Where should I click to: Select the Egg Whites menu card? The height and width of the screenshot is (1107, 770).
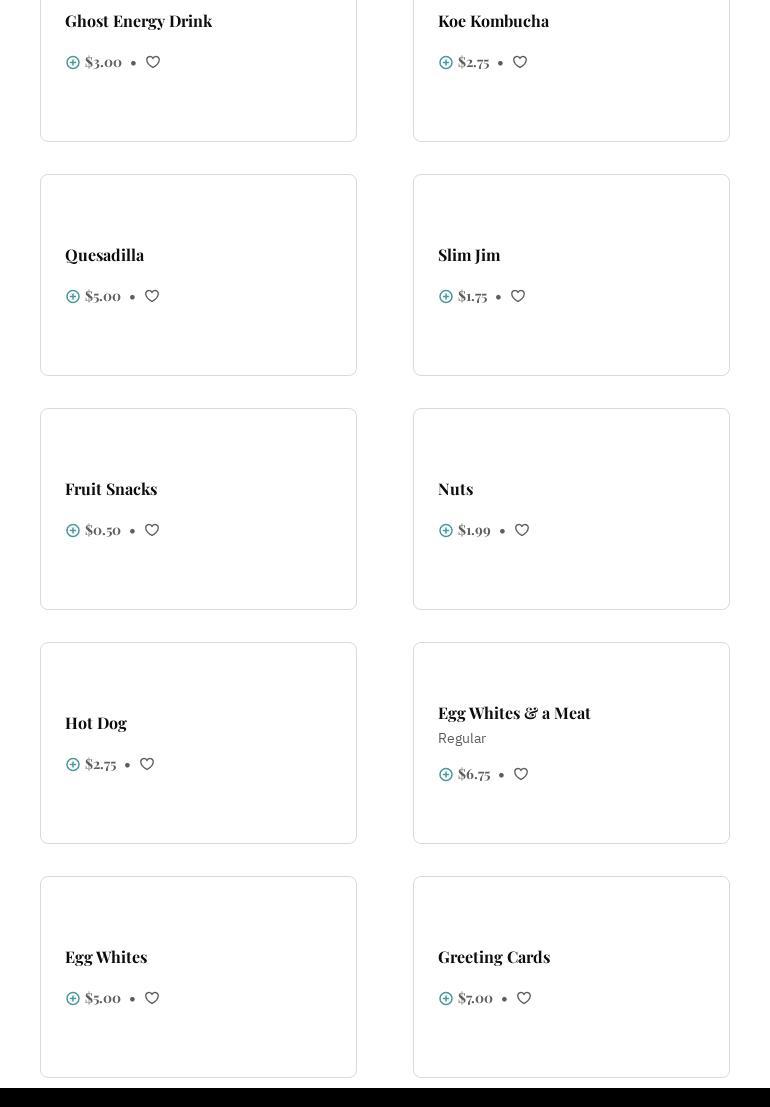198,976
